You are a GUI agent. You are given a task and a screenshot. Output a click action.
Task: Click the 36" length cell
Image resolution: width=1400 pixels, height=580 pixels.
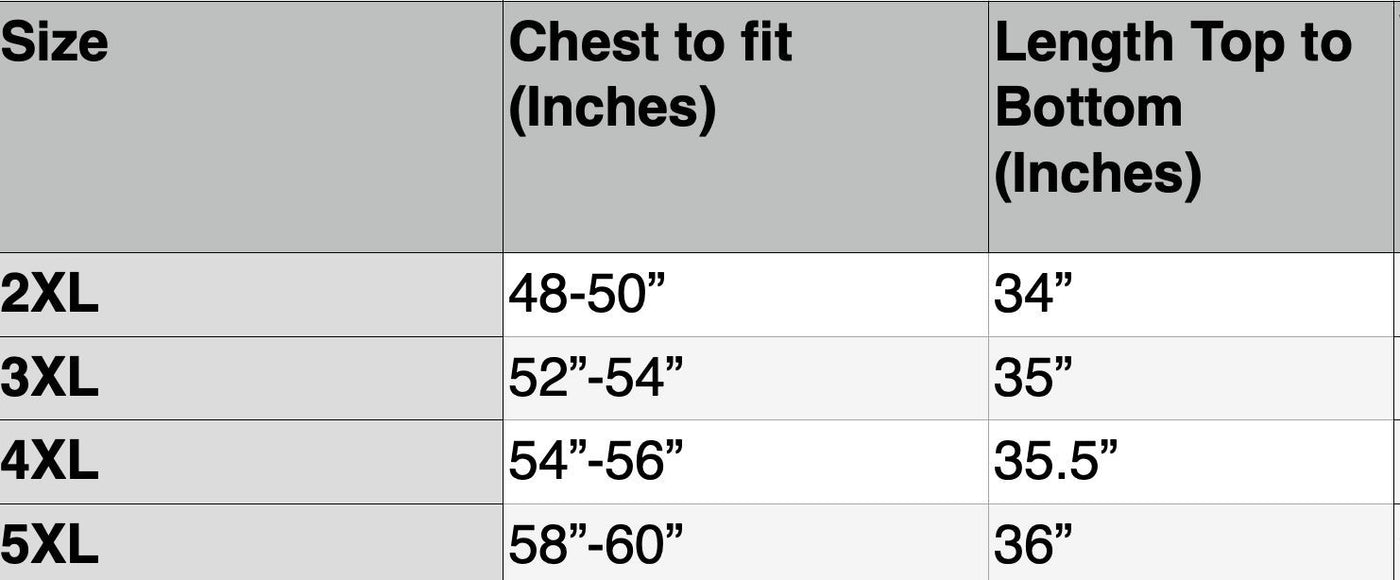point(1033,546)
